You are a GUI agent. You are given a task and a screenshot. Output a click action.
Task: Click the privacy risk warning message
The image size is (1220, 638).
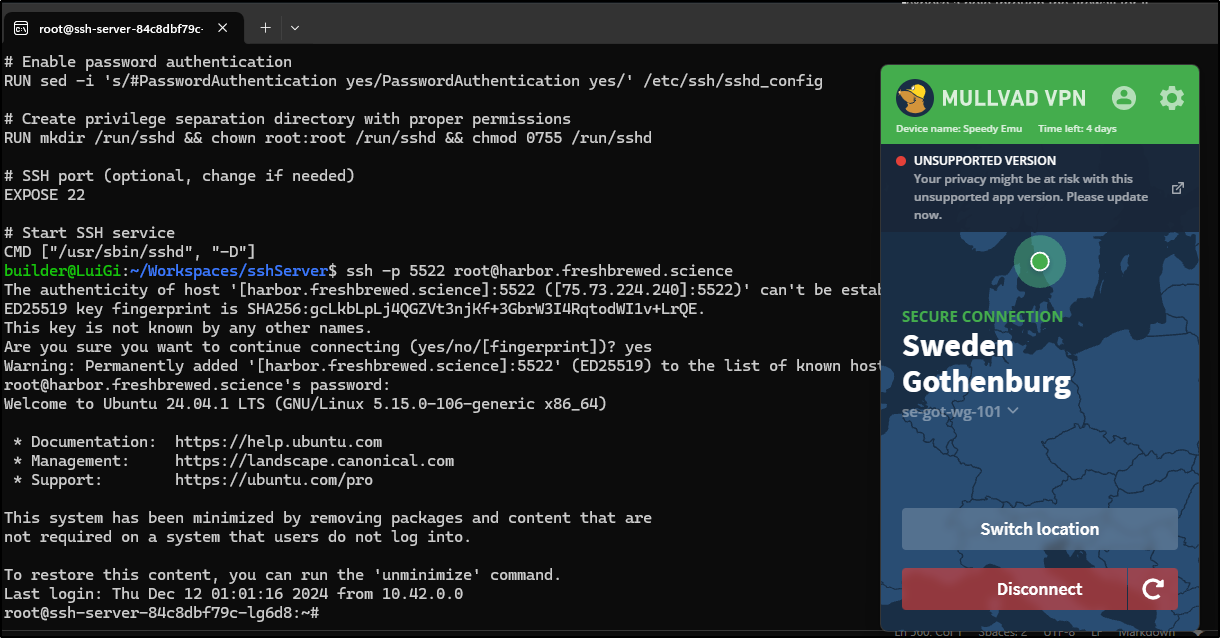point(1030,197)
